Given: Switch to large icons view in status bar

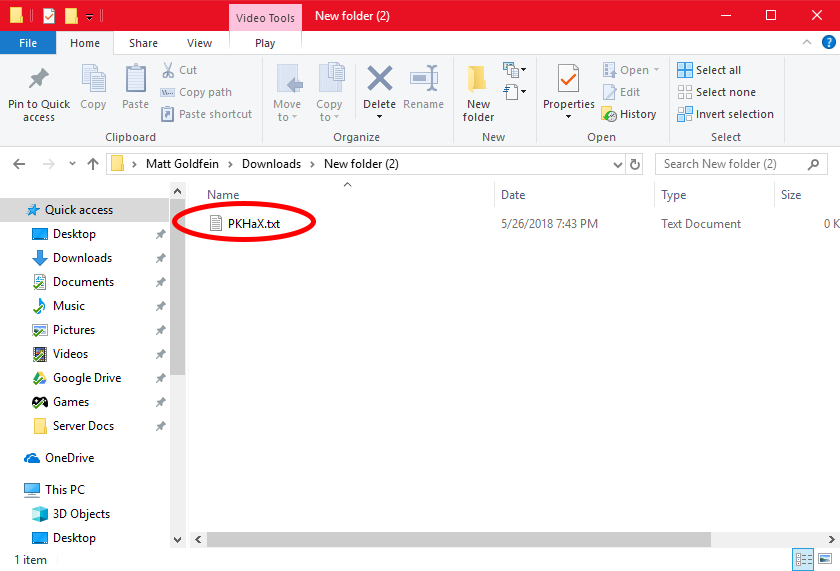Looking at the screenshot, I should pyautogui.click(x=825, y=559).
